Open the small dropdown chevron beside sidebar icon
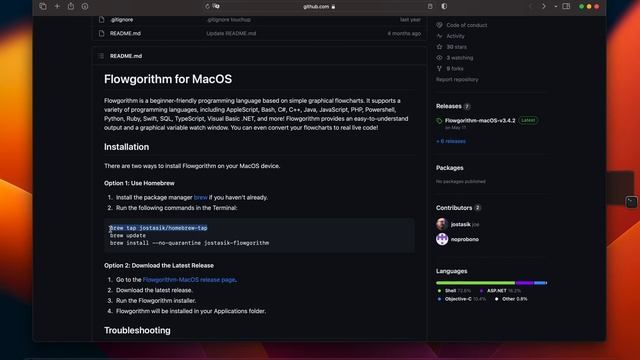 (x=556, y=7)
